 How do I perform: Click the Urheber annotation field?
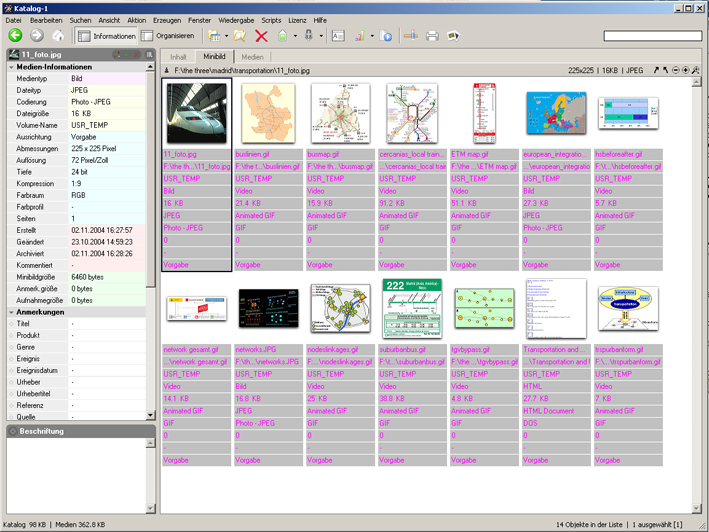107,382
